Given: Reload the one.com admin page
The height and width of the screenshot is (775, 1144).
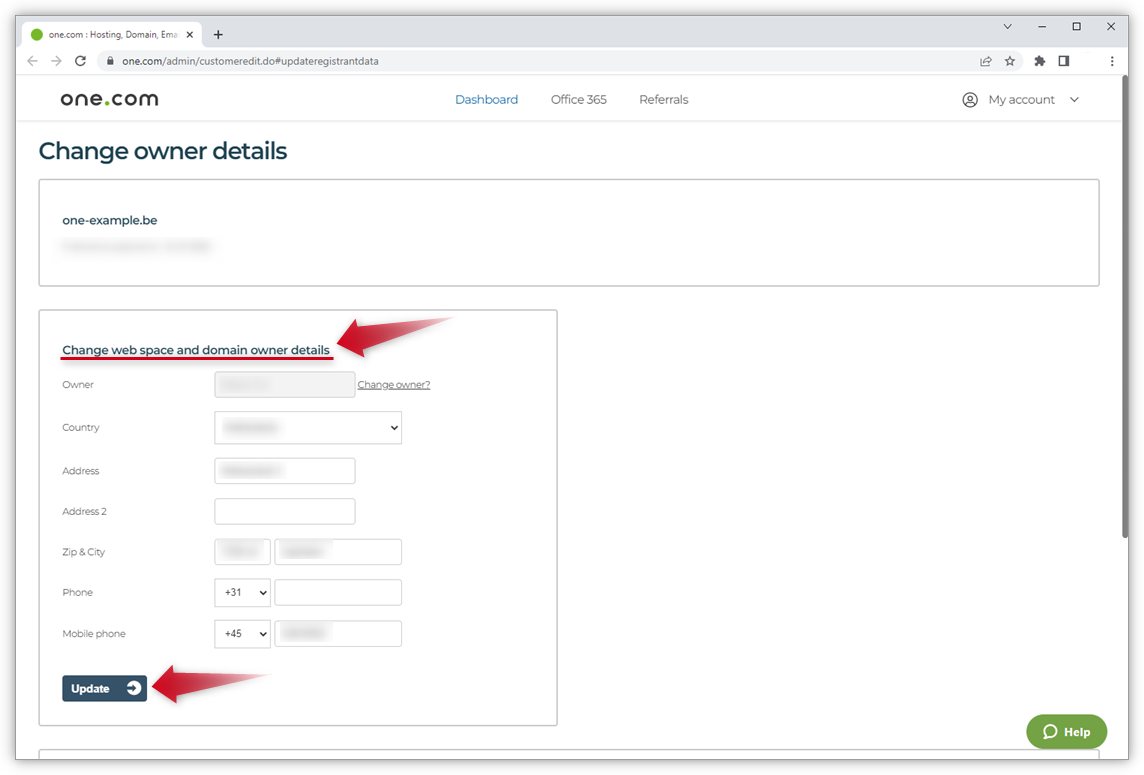Looking at the screenshot, I should [80, 60].
